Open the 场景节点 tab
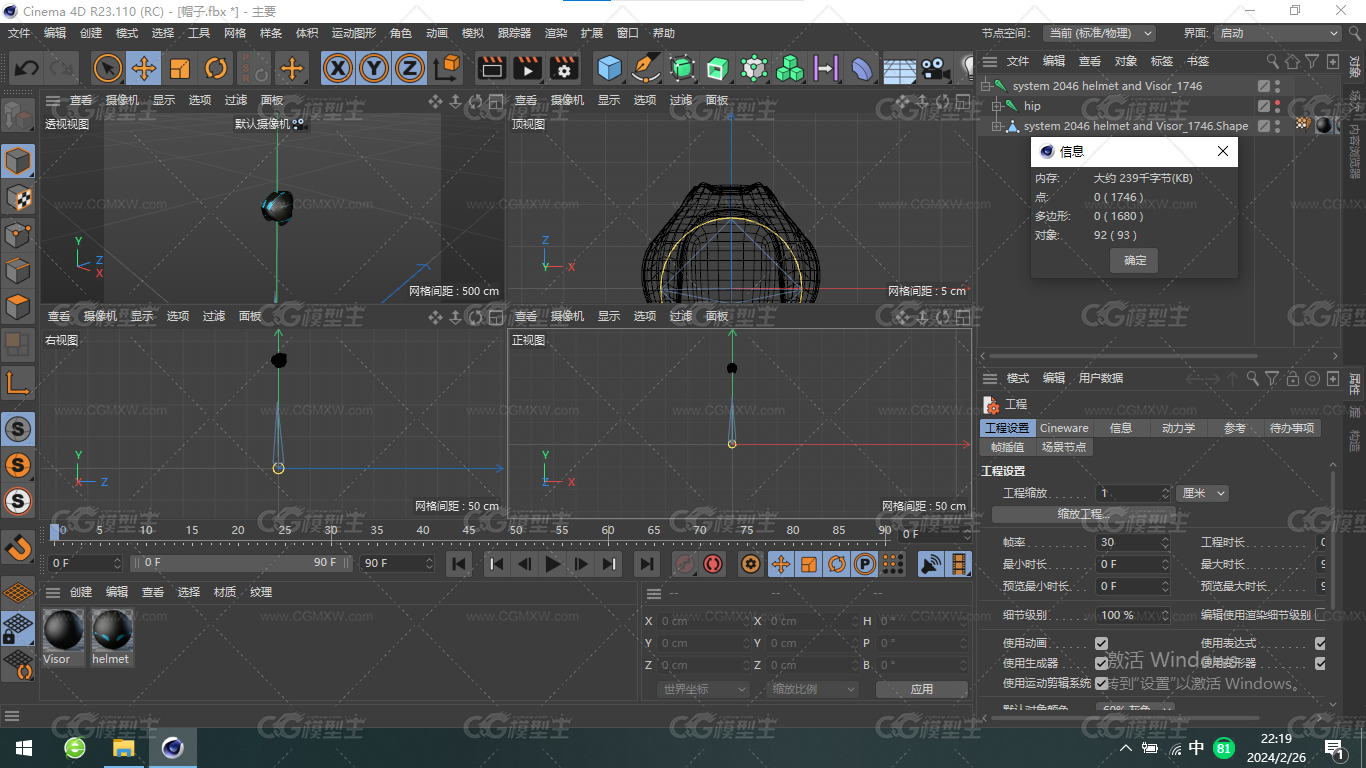 pyautogui.click(x=1064, y=447)
